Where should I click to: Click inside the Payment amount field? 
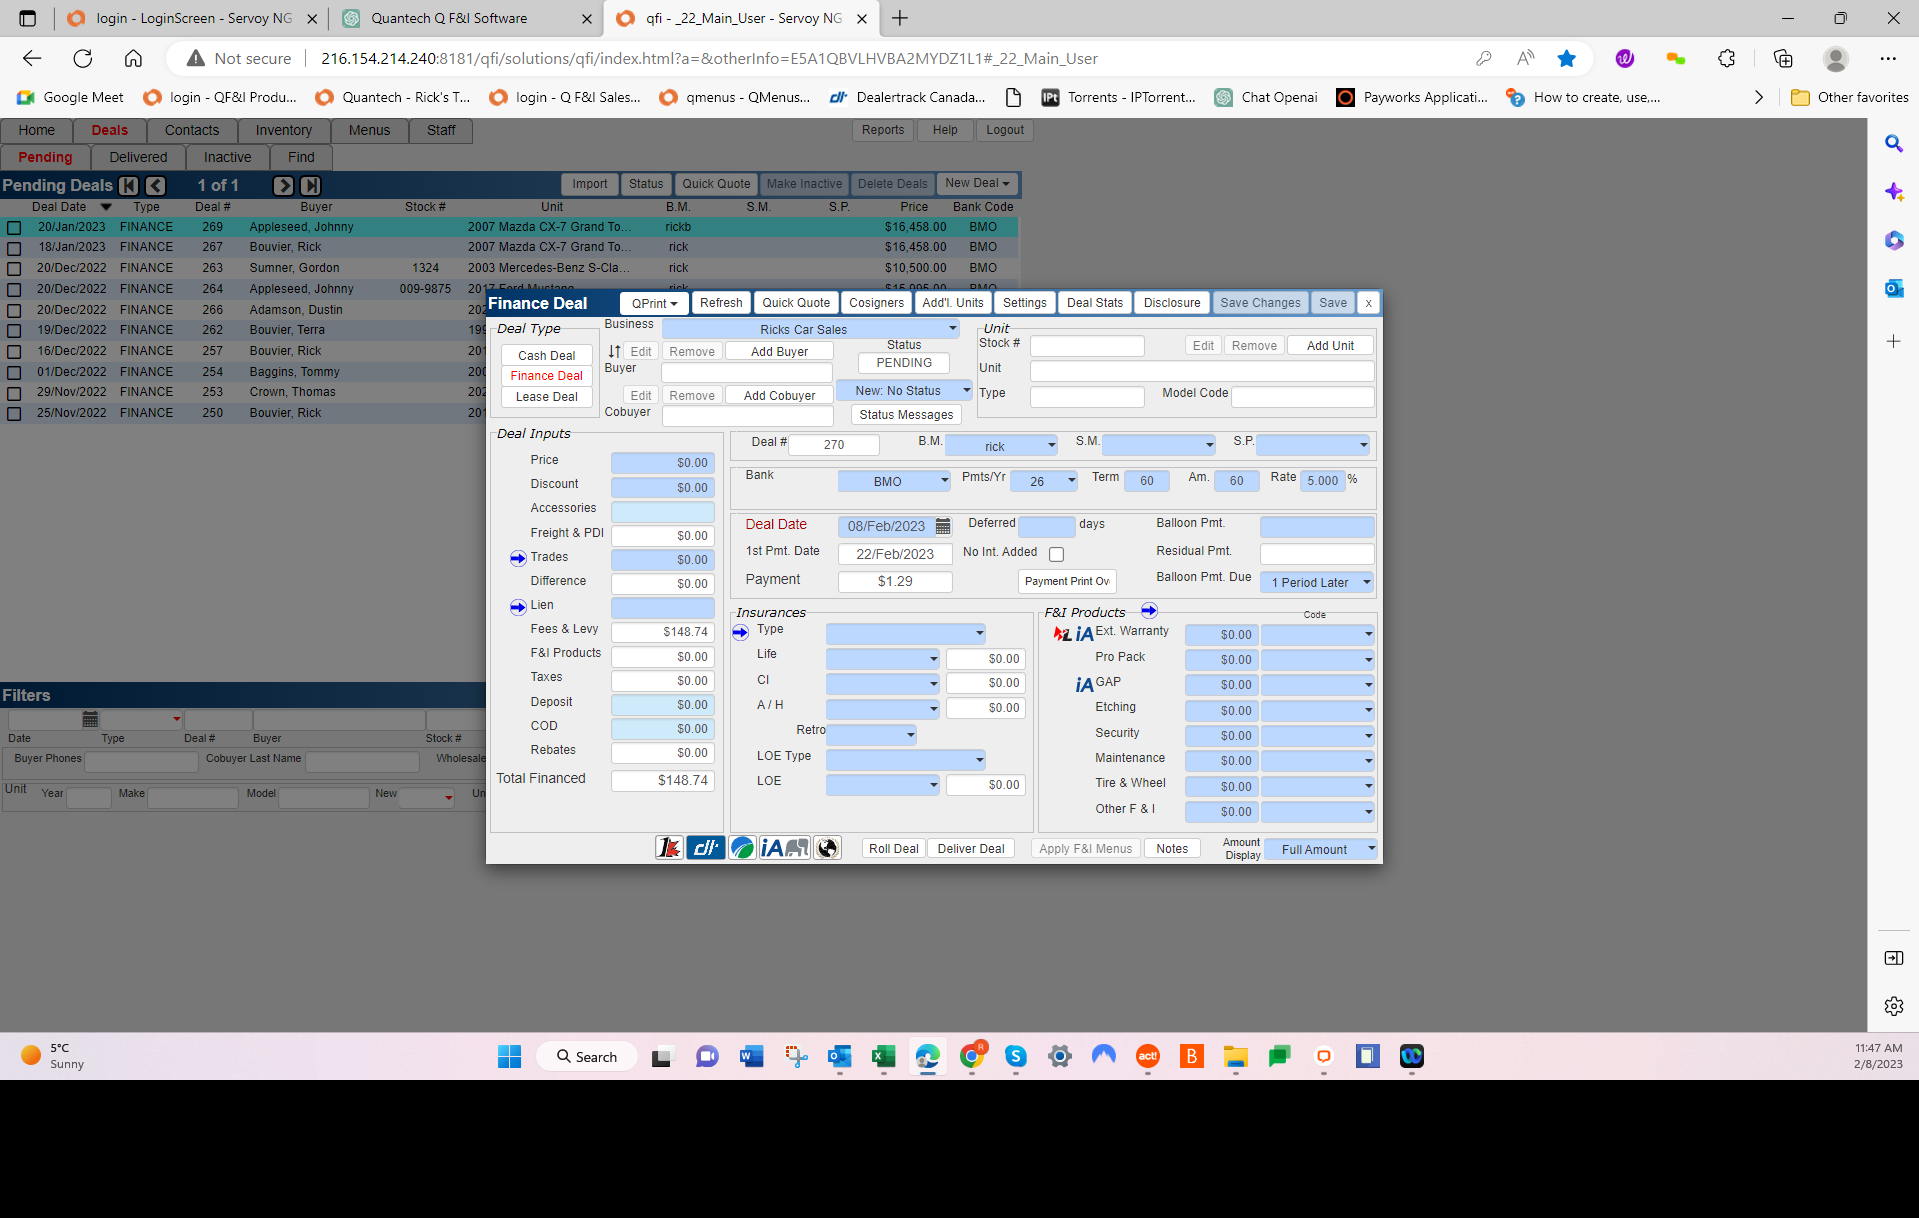pyautogui.click(x=895, y=580)
